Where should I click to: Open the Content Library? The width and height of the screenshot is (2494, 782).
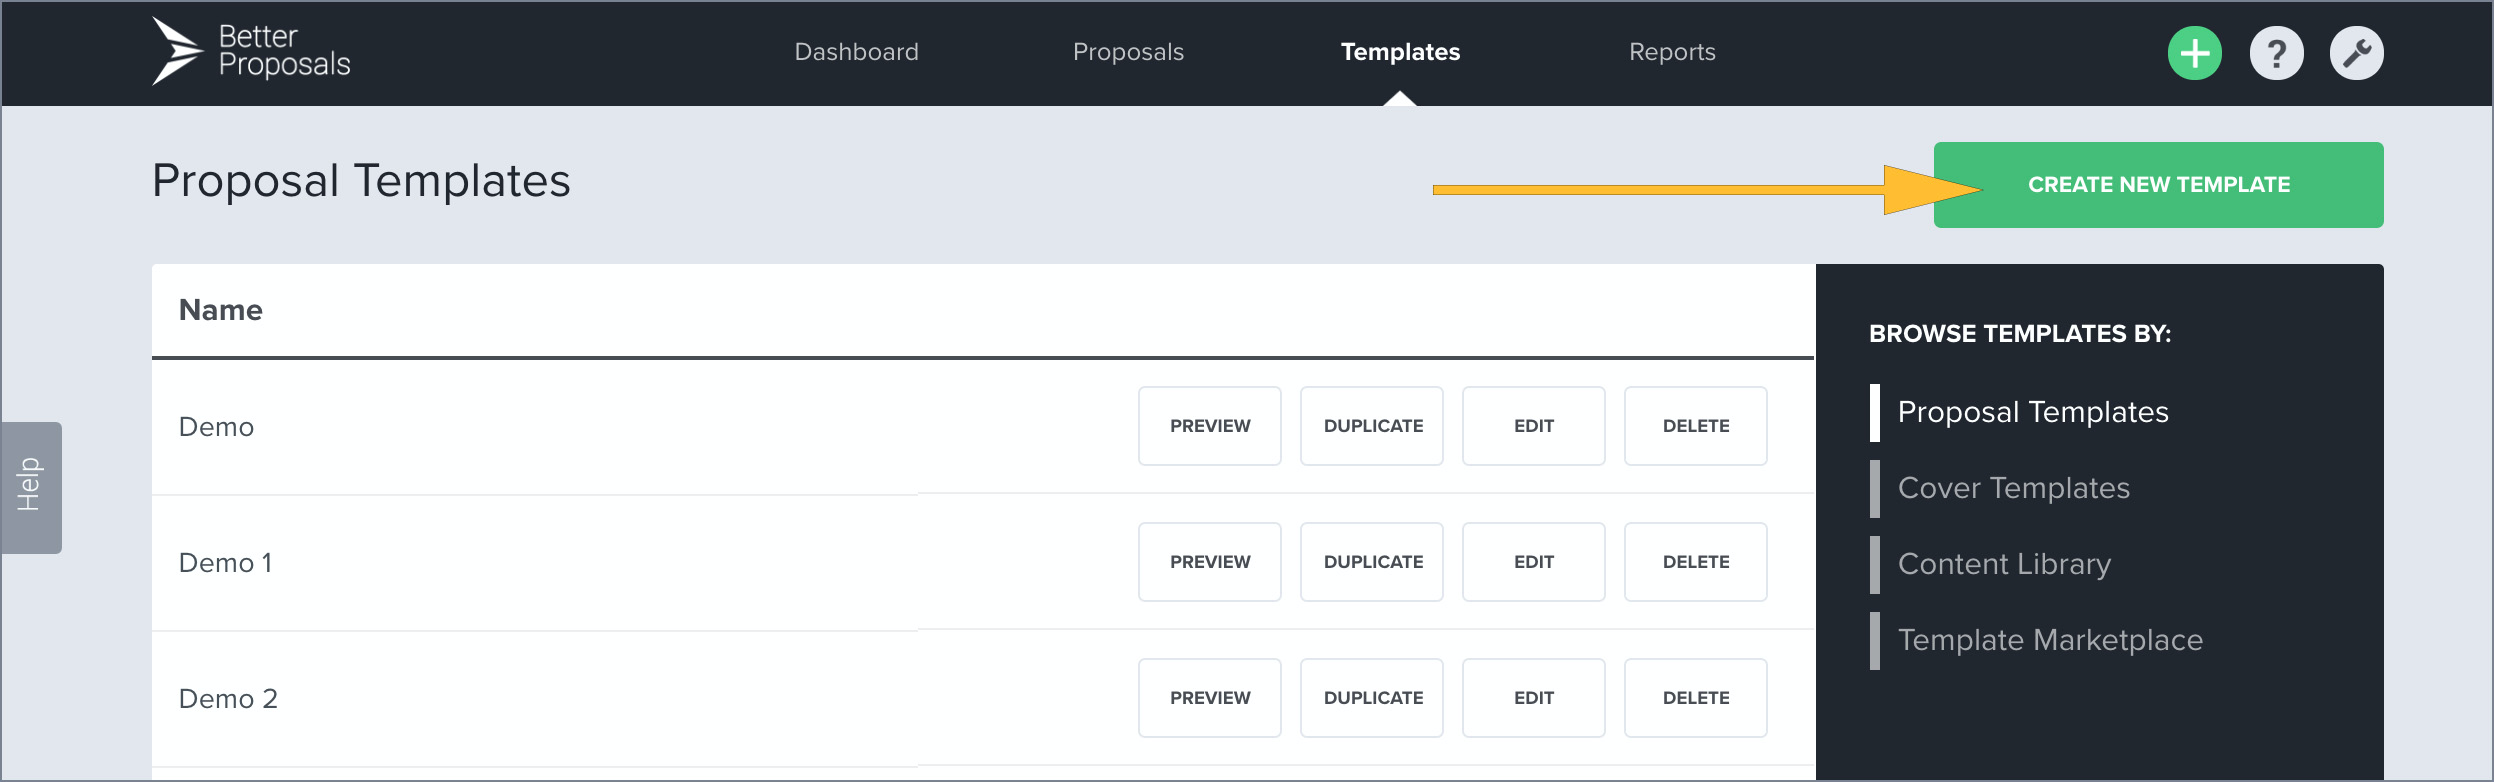(2003, 564)
